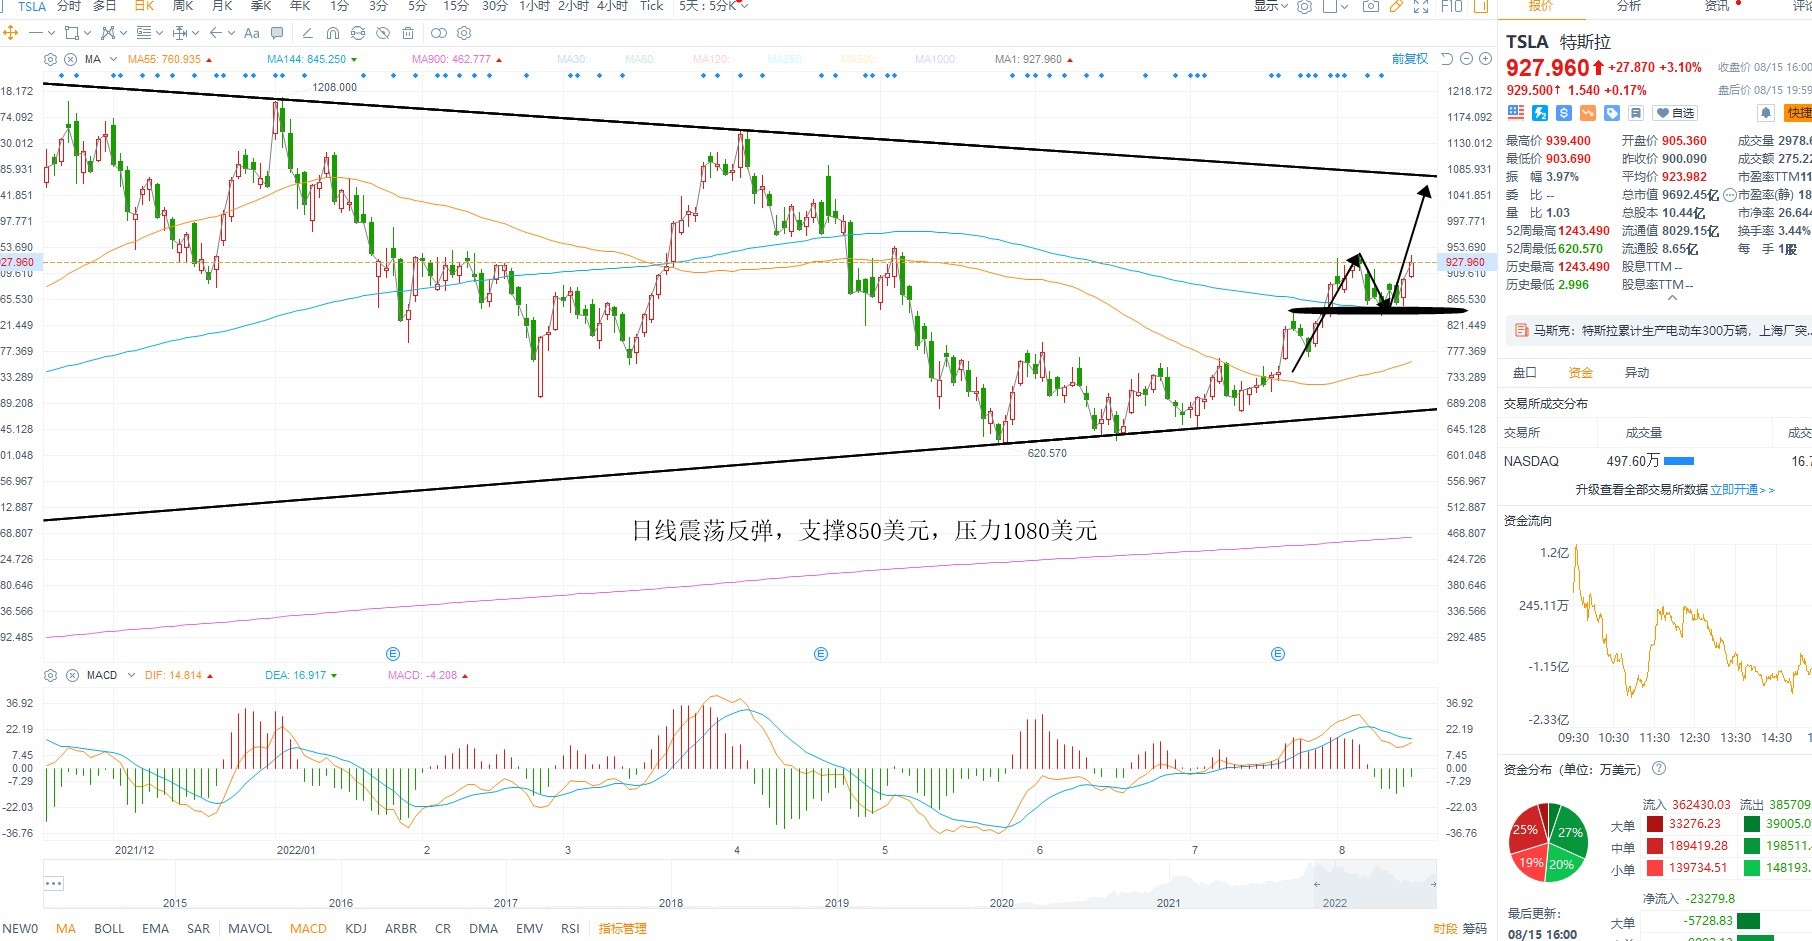This screenshot has width=1812, height=941.
Task: Remove the MACD indicator with its X icon
Action: pyautogui.click(x=72, y=675)
